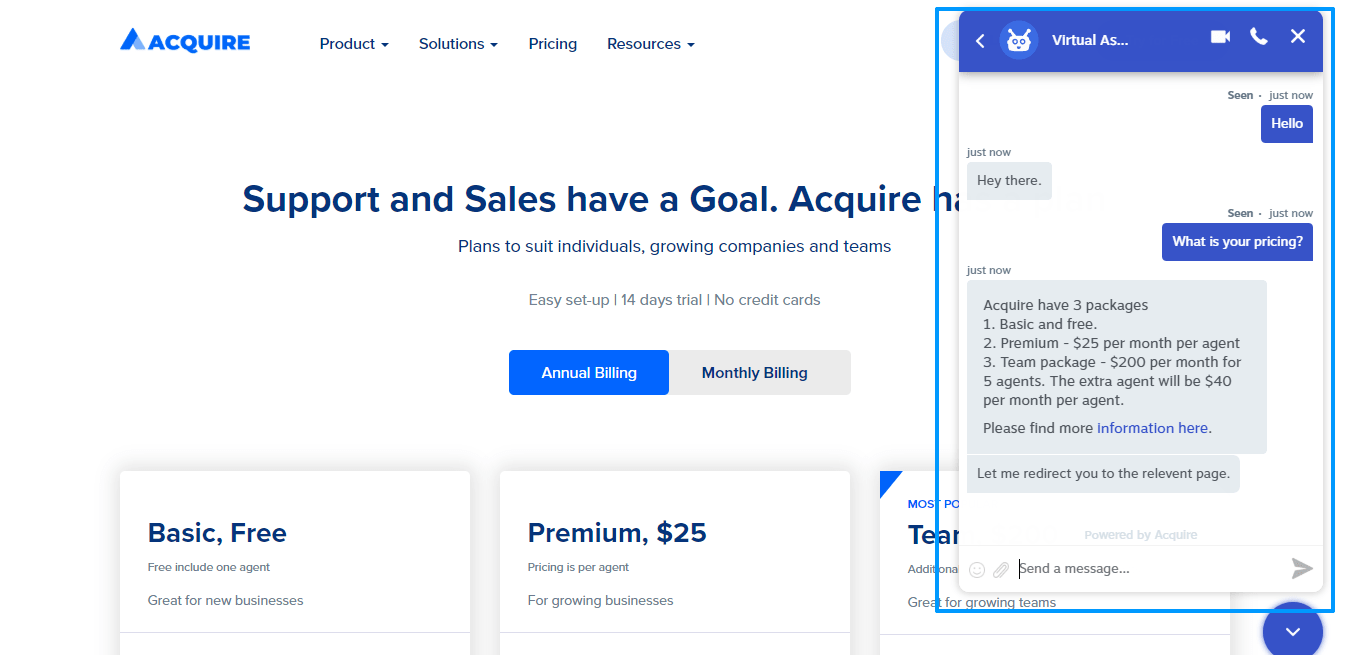The height and width of the screenshot is (655, 1349).
Task: Expand the Resources dropdown menu
Action: tap(650, 44)
